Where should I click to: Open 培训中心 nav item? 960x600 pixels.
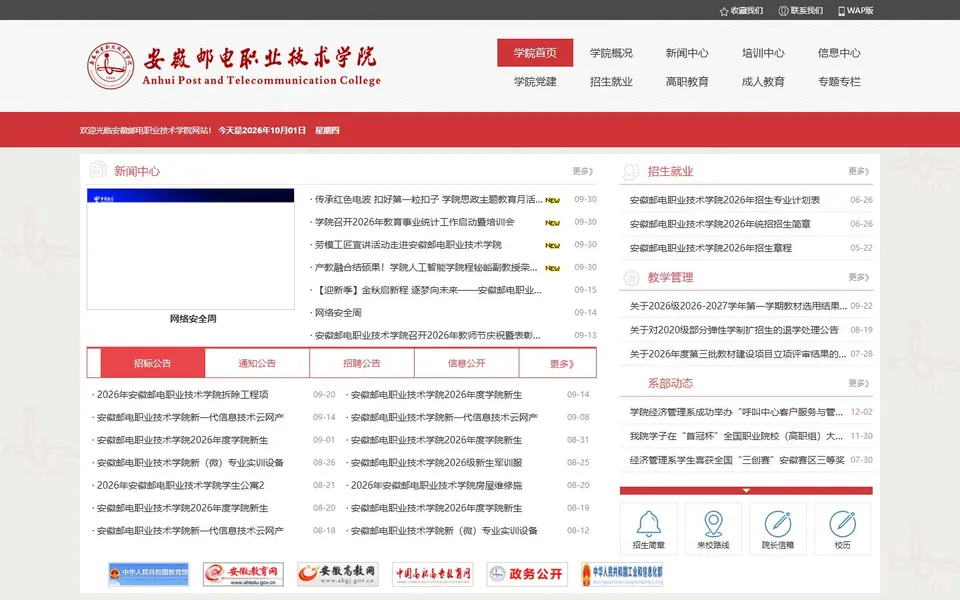(x=763, y=53)
